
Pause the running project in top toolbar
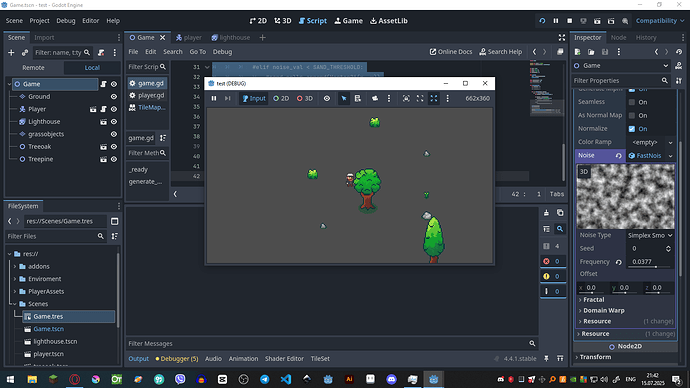tap(556, 21)
